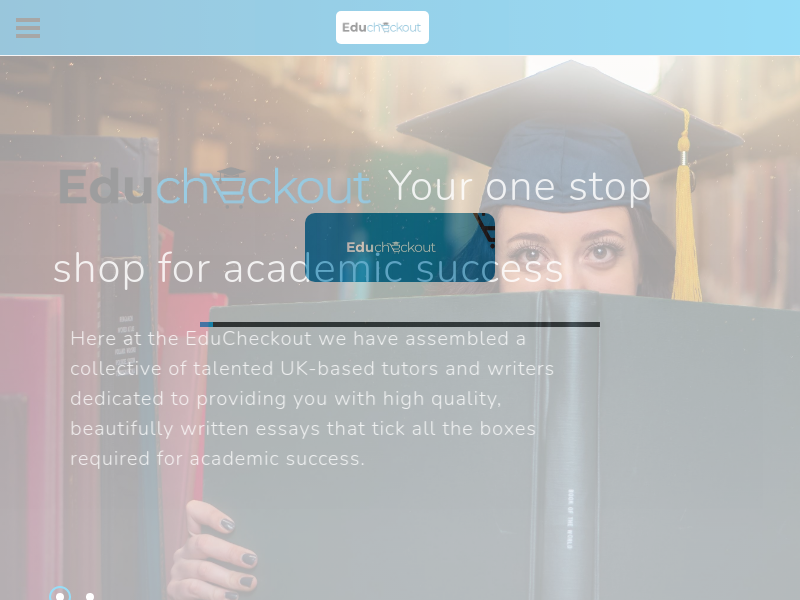
Task: Click the shopping cart 'e' in the hero logo
Action: point(229,191)
